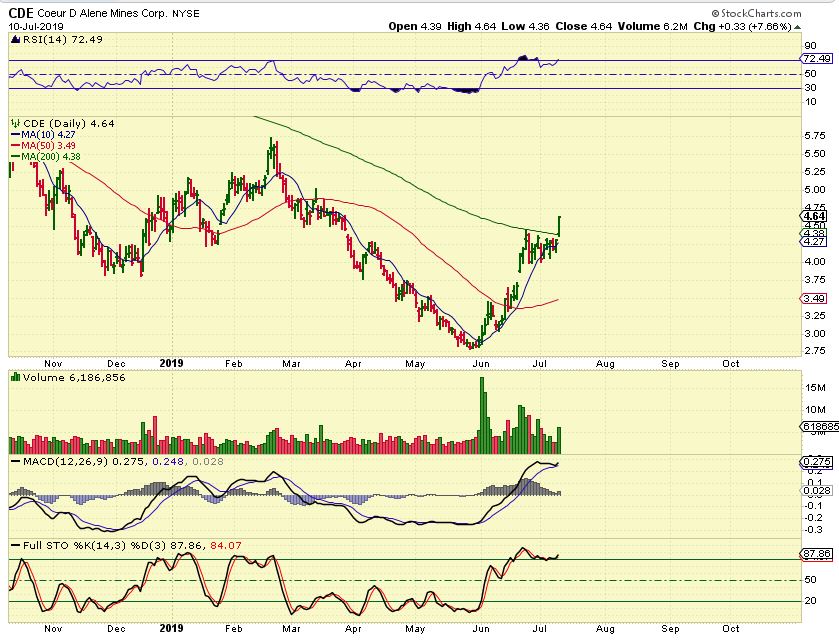
Task: Click the 10M label on volume axis
Action: 815,410
